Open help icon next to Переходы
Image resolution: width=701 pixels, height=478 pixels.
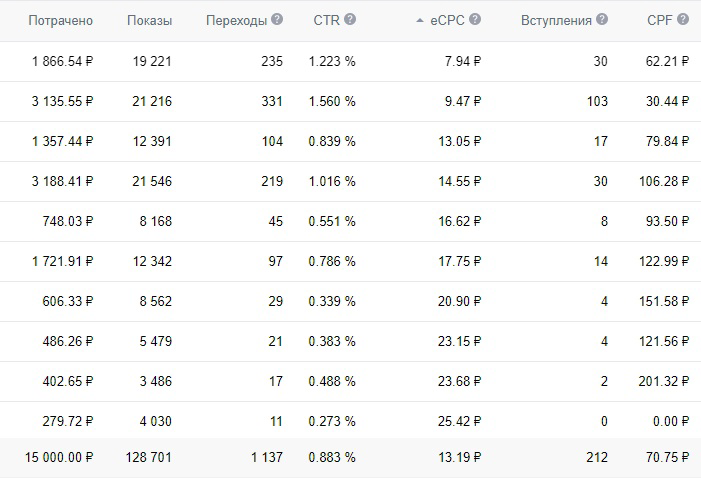click(277, 19)
